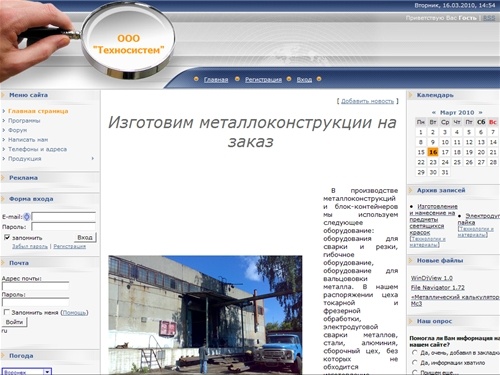
Task: Click the Наш опрос block arrow icon
Action: [x=411, y=321]
